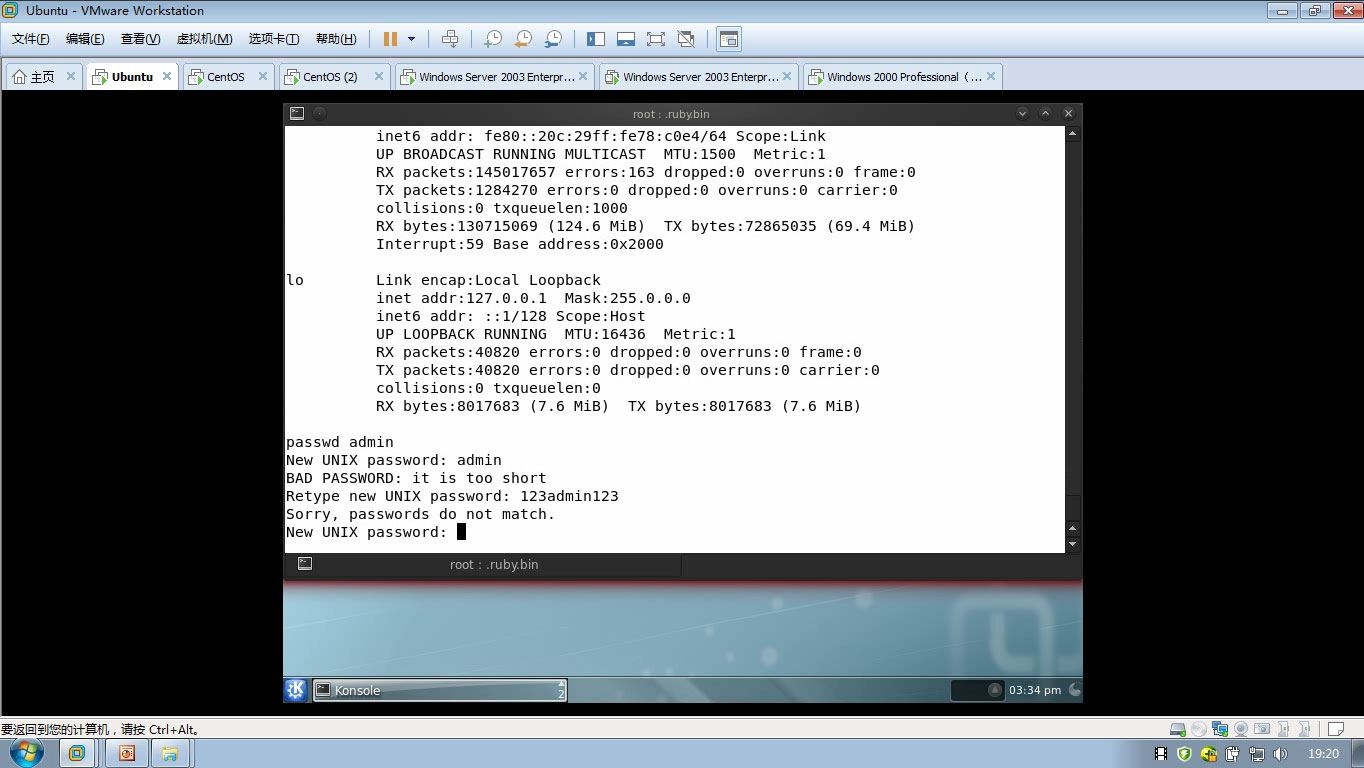Click the PowerPoint taskbar icon
1364x768 pixels.
click(126, 753)
